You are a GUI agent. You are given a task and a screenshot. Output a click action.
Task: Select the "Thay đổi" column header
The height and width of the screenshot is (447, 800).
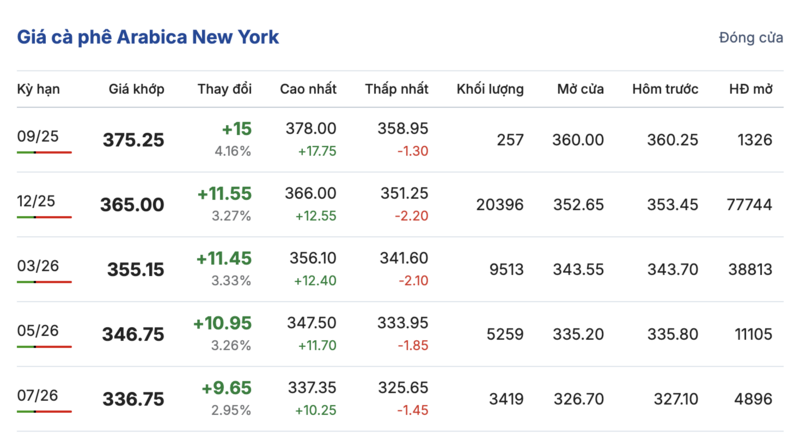pos(224,89)
